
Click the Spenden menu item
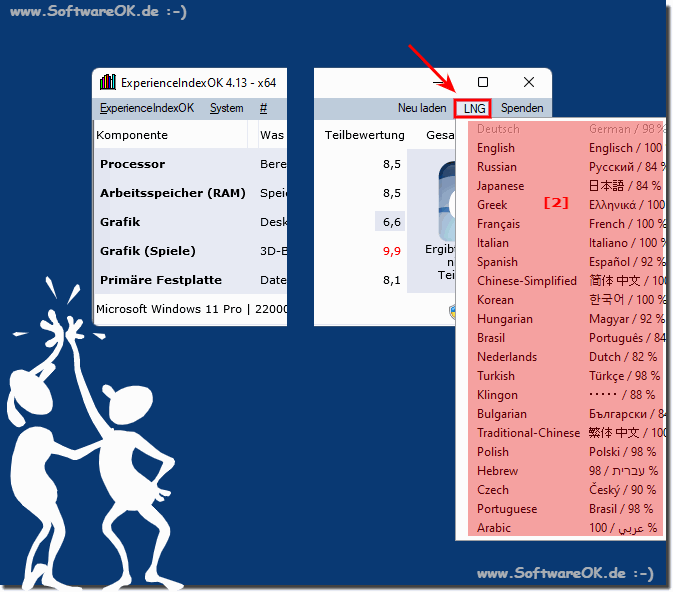(x=522, y=108)
